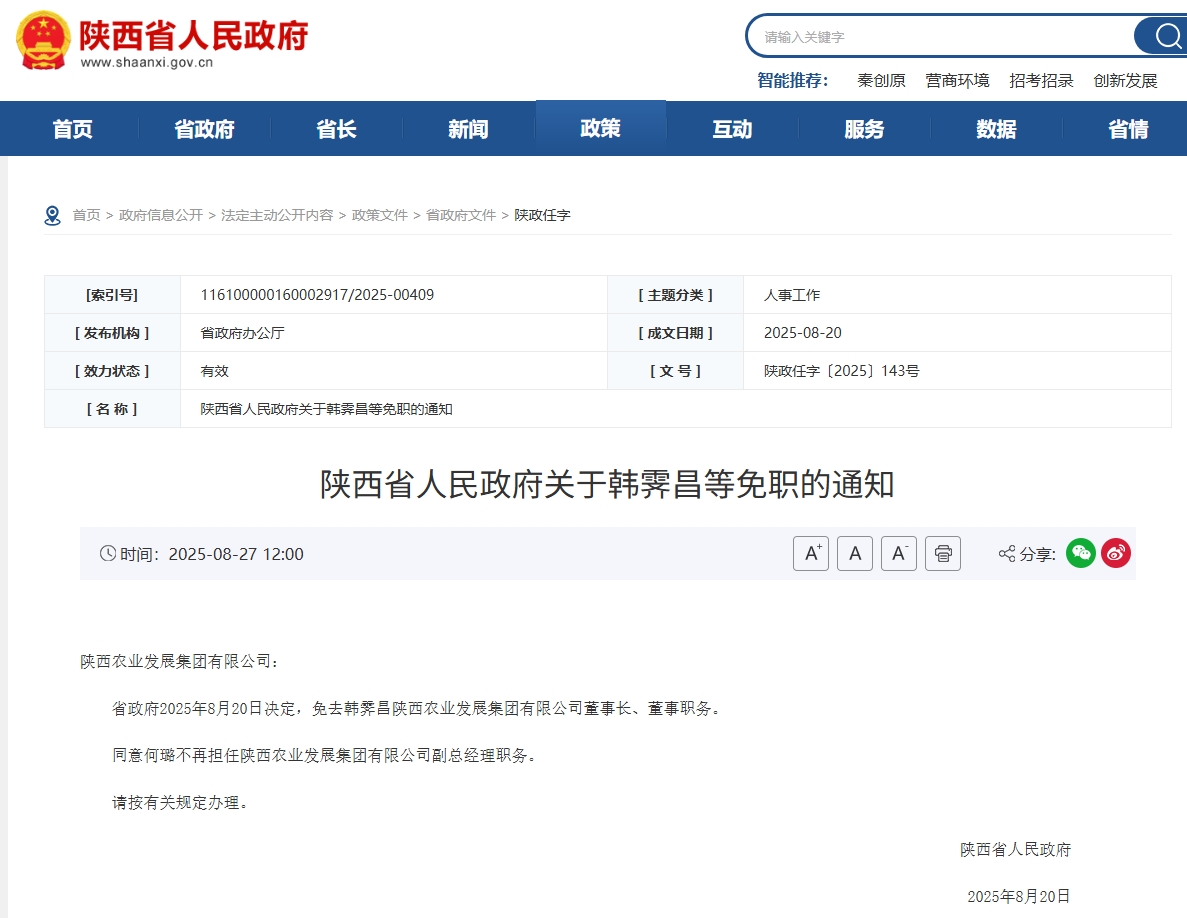Select the 政策 navigation tab

tap(600, 129)
